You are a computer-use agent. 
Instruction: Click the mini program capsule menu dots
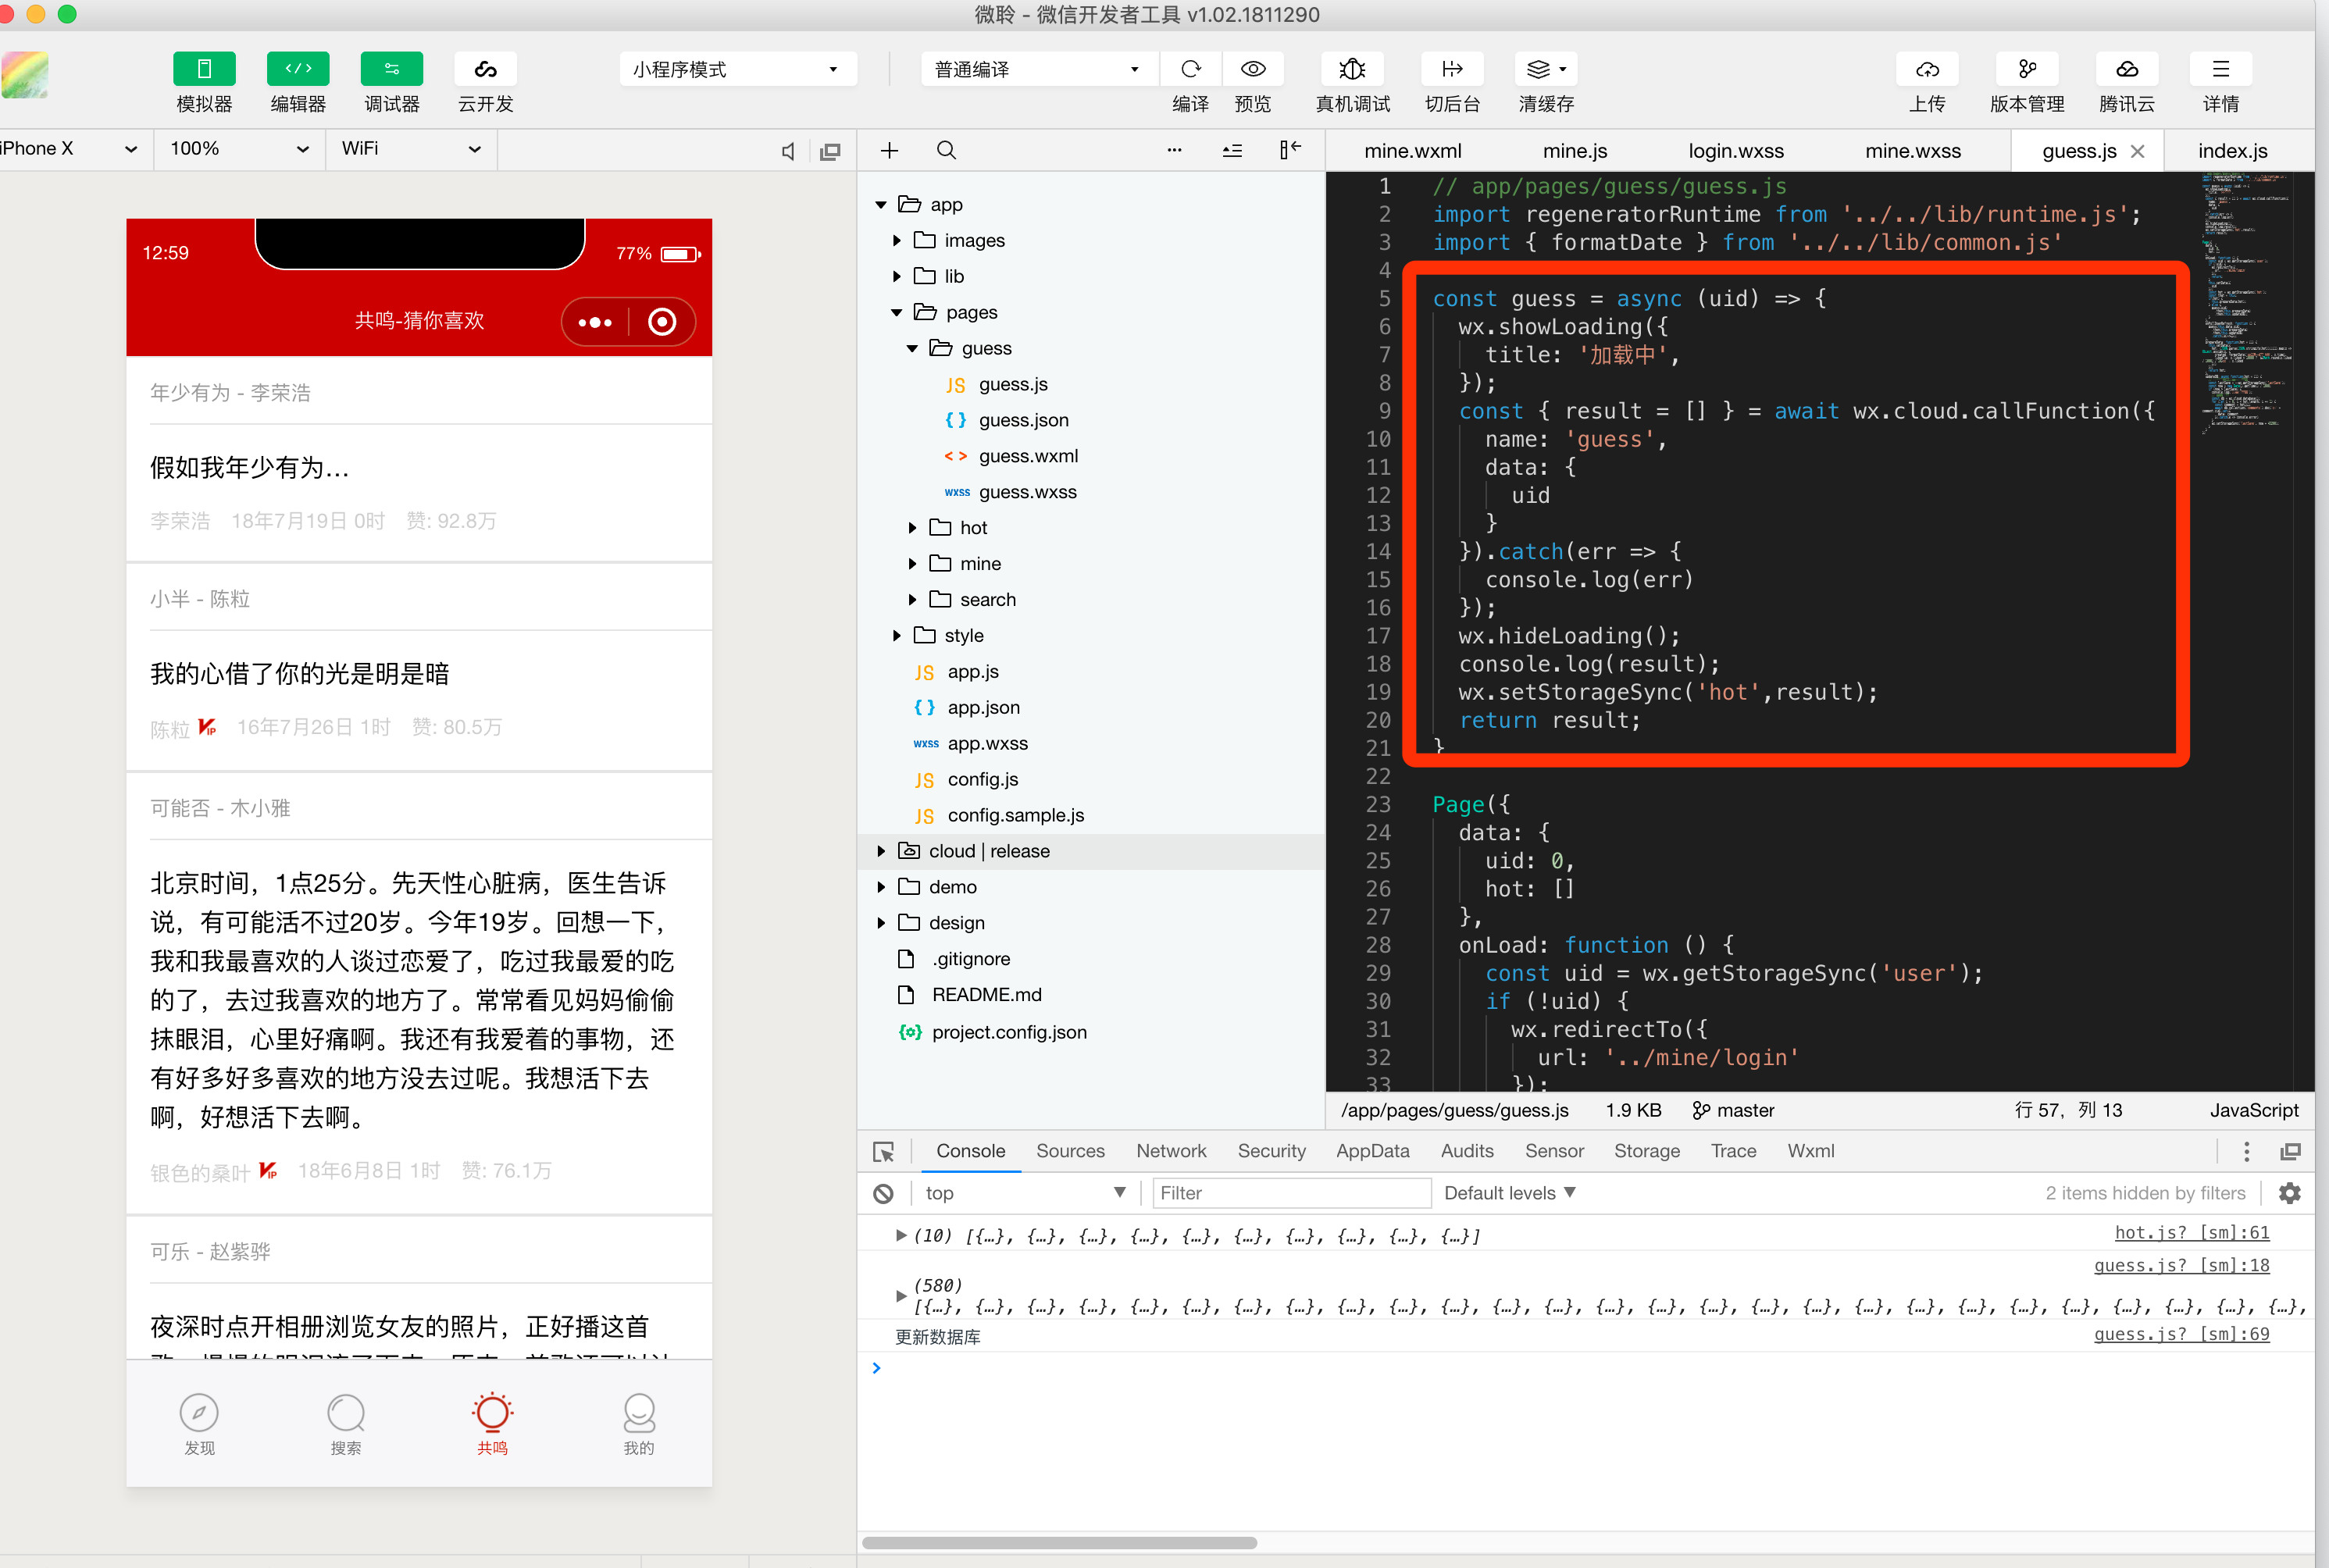595,322
